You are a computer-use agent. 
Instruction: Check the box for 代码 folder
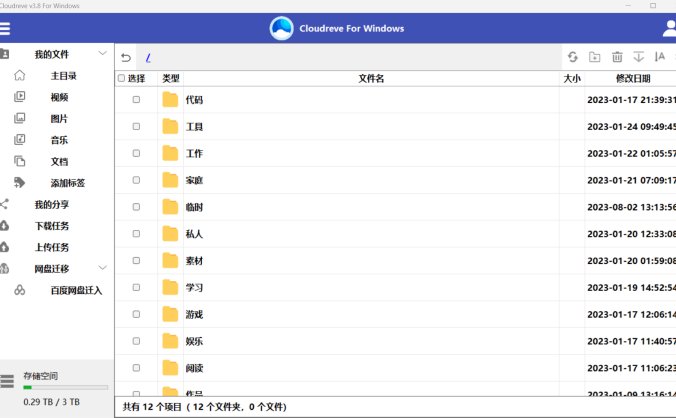click(136, 100)
